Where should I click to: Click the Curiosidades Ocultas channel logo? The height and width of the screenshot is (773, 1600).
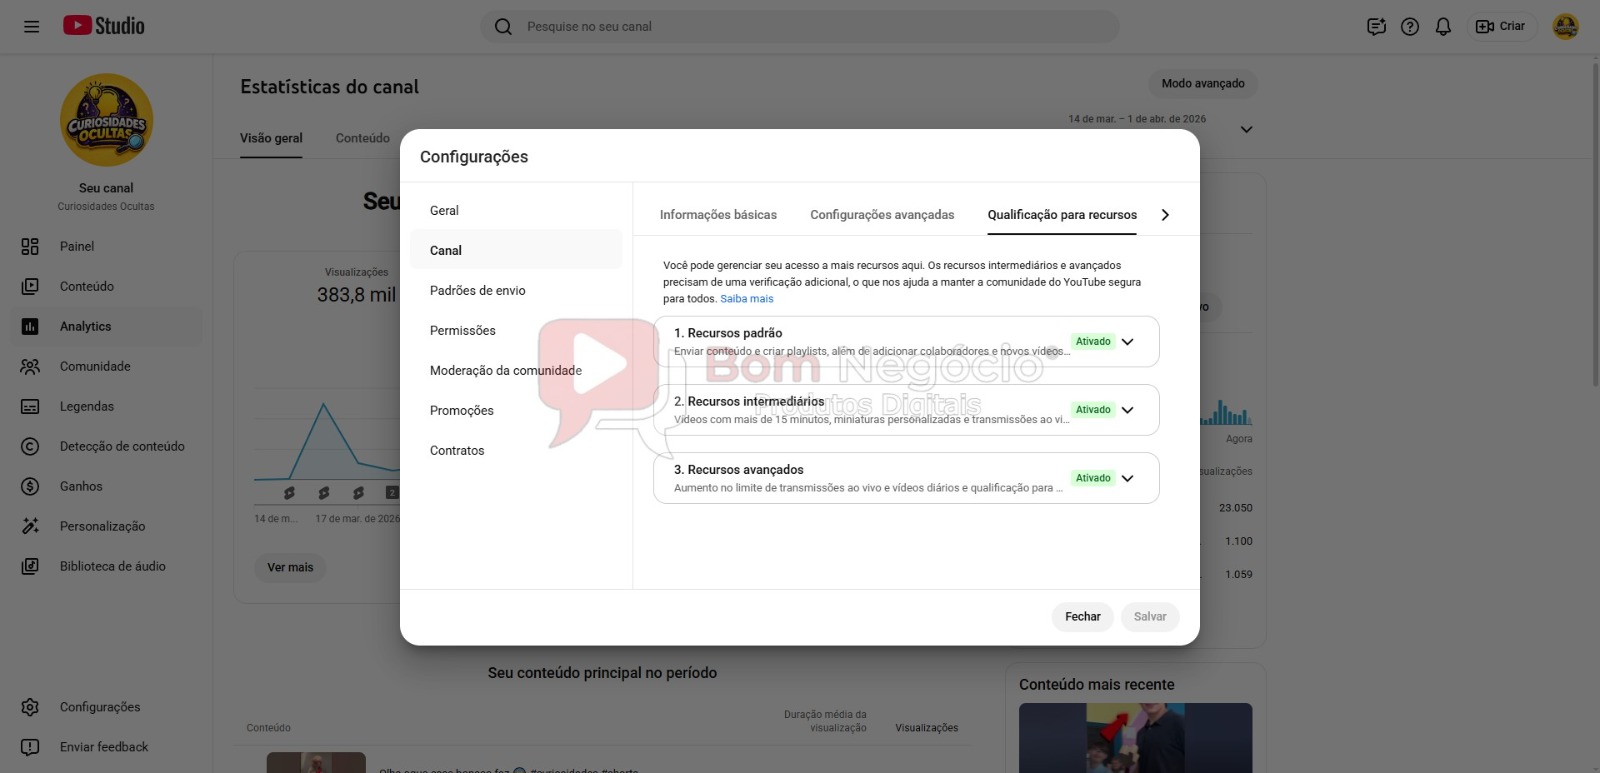(x=106, y=120)
